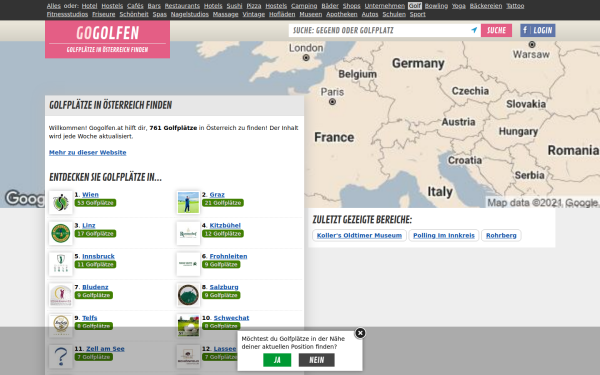Click the Schwechat golf ball thumbnail
Image resolution: width=600 pixels, height=375 pixels.
188,326
